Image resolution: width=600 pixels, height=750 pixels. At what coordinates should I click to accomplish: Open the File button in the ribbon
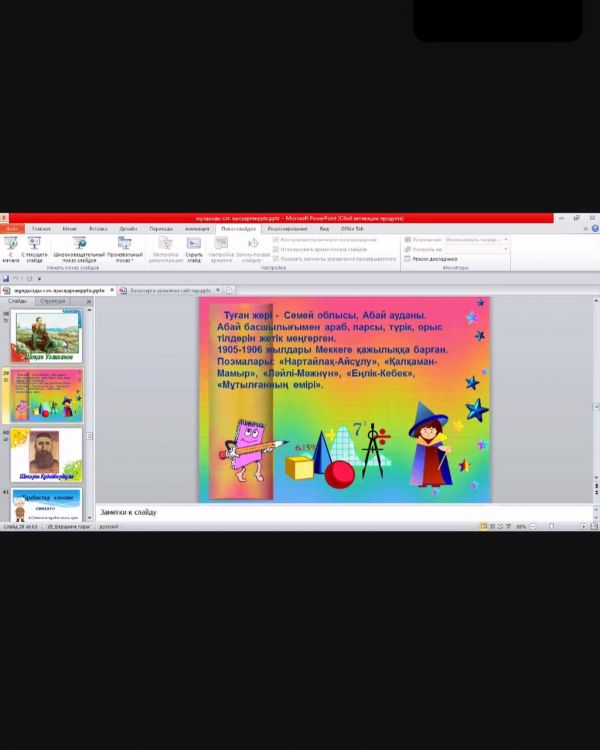click(12, 229)
